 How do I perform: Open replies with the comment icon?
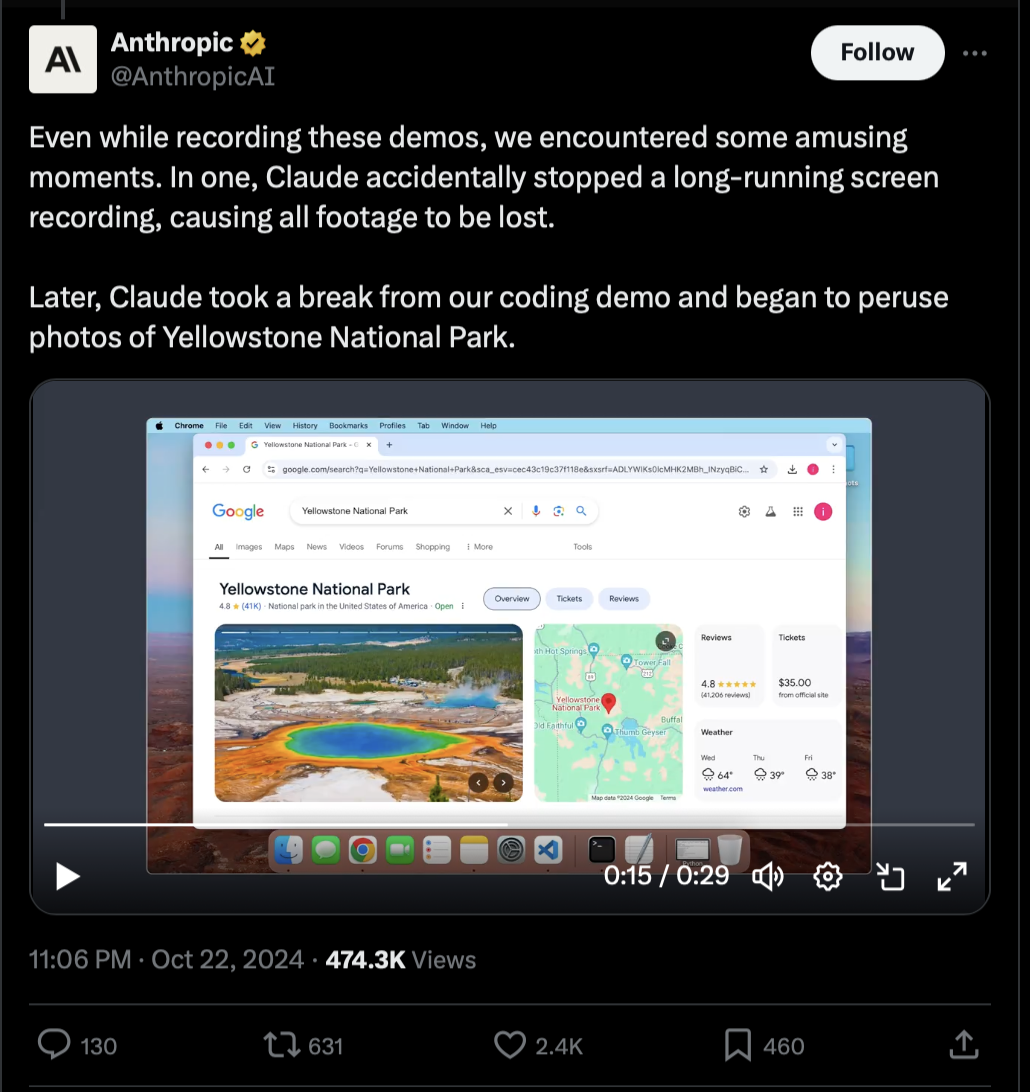[x=54, y=1045]
